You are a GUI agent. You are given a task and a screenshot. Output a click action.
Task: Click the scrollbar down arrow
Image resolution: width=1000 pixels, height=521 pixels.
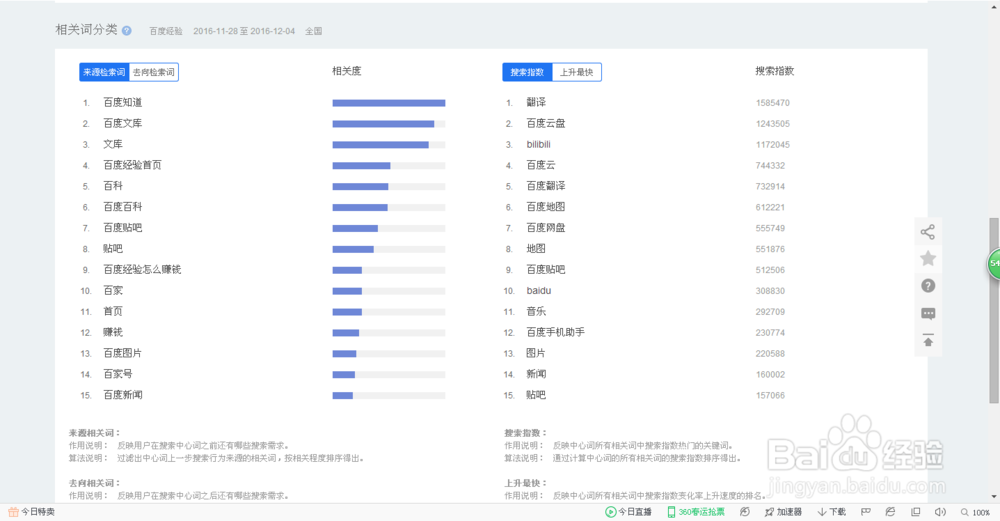[x=994, y=497]
